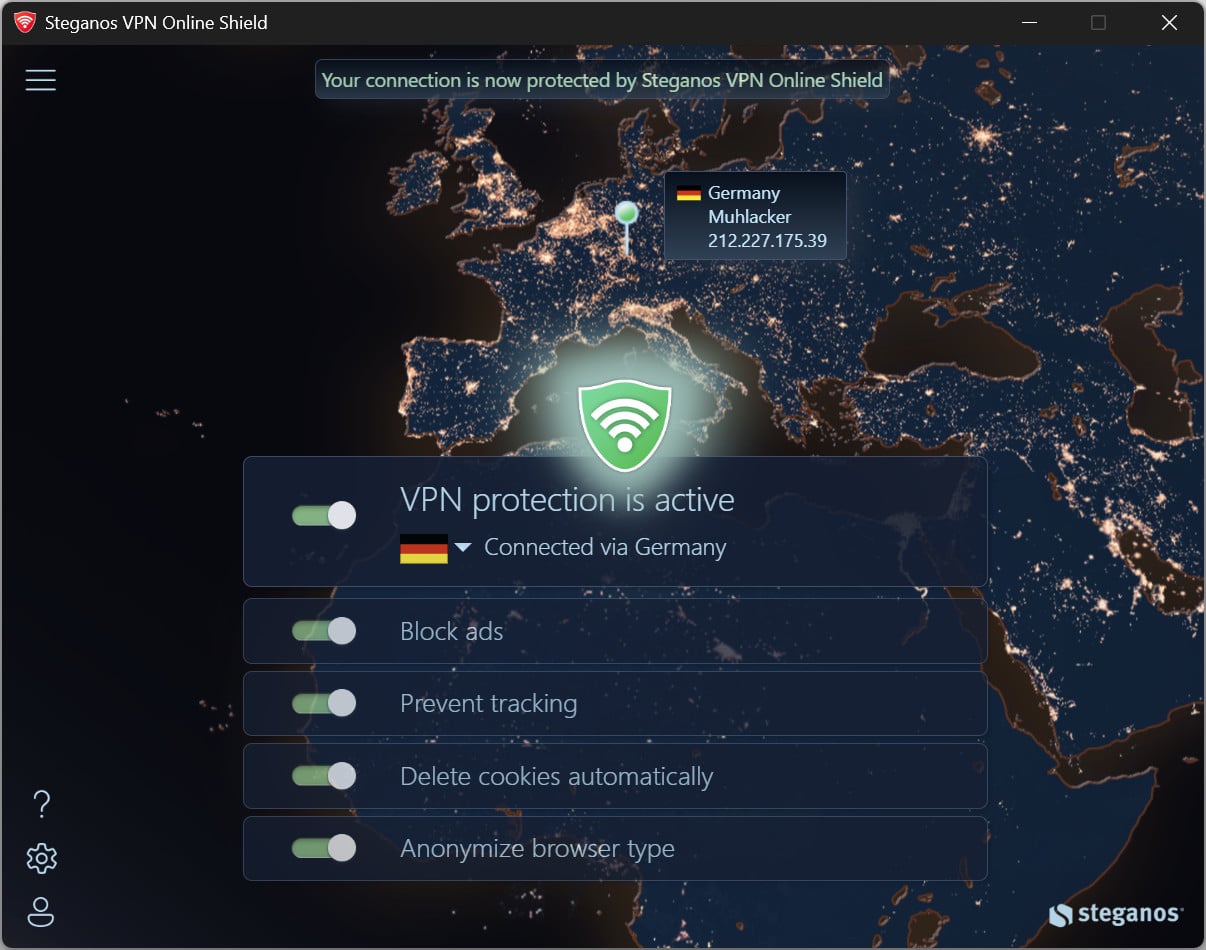
Task: Click the Steganos app icon in title bar
Action: click(24, 22)
